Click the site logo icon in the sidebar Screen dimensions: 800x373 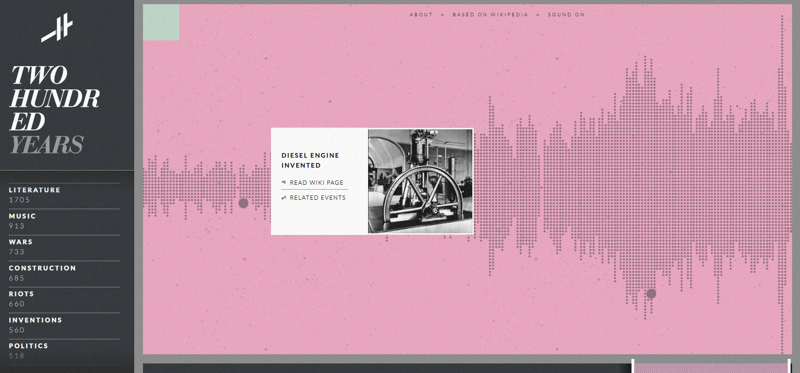pos(57,28)
